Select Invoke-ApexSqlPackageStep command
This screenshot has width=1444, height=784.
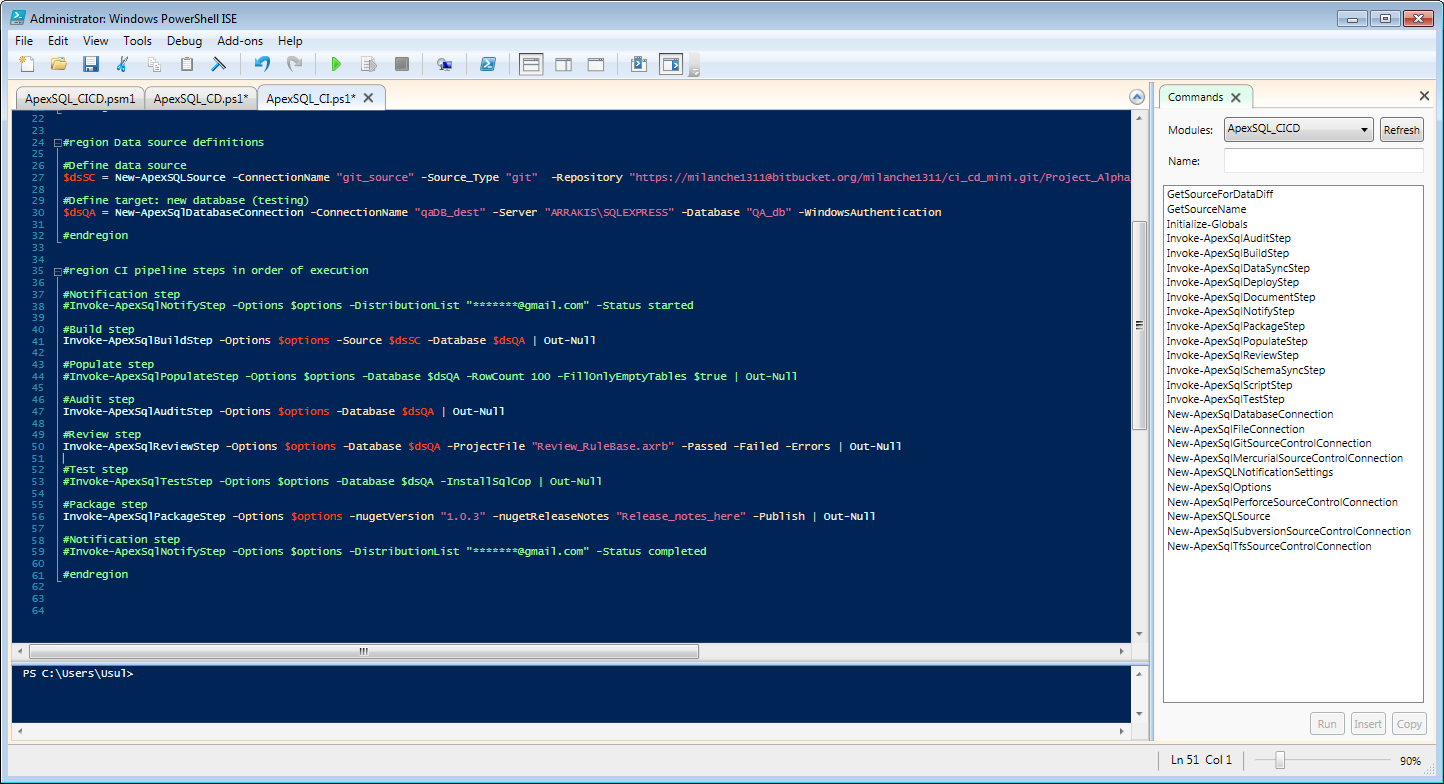pos(1235,326)
